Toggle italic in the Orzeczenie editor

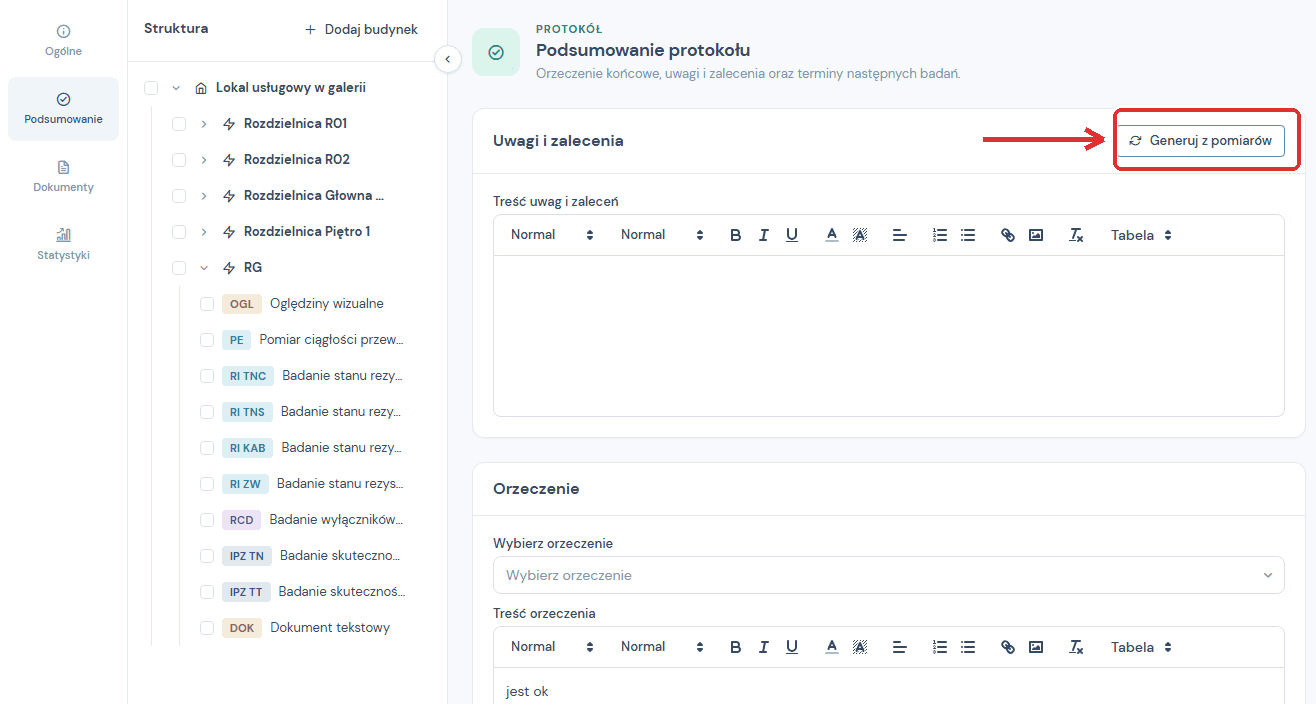point(764,647)
